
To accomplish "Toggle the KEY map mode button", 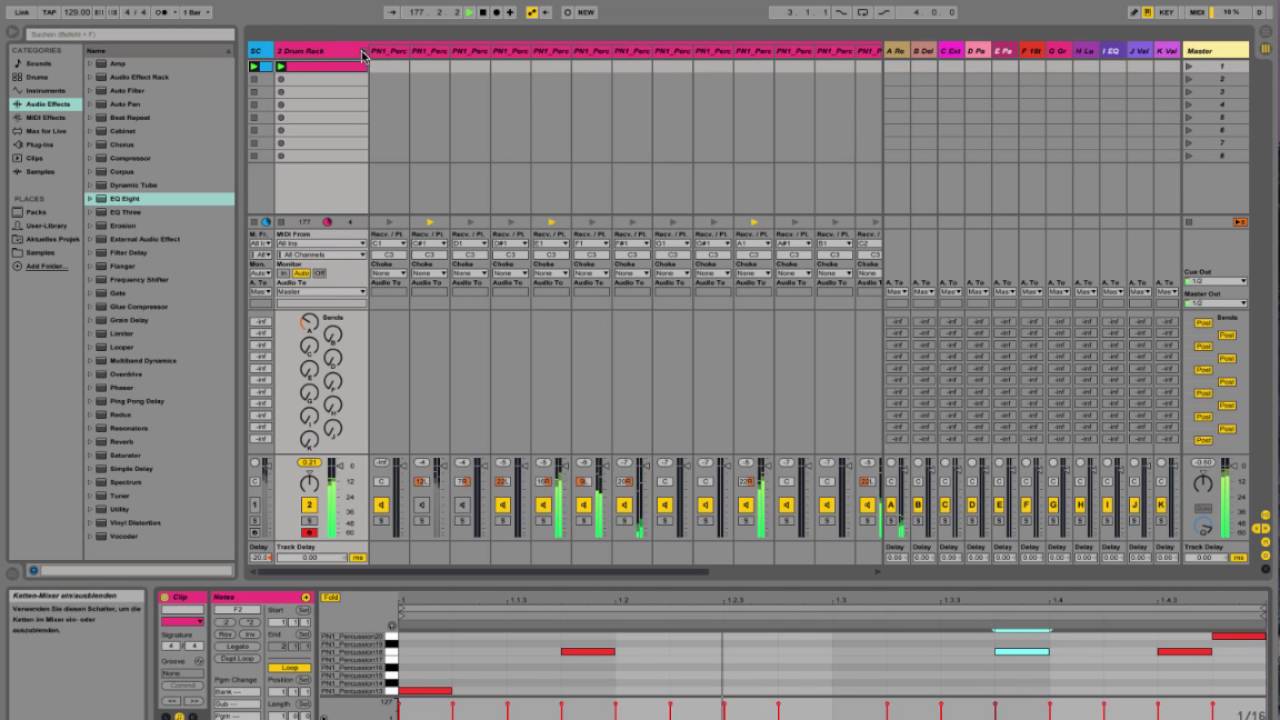I will tap(1167, 12).
